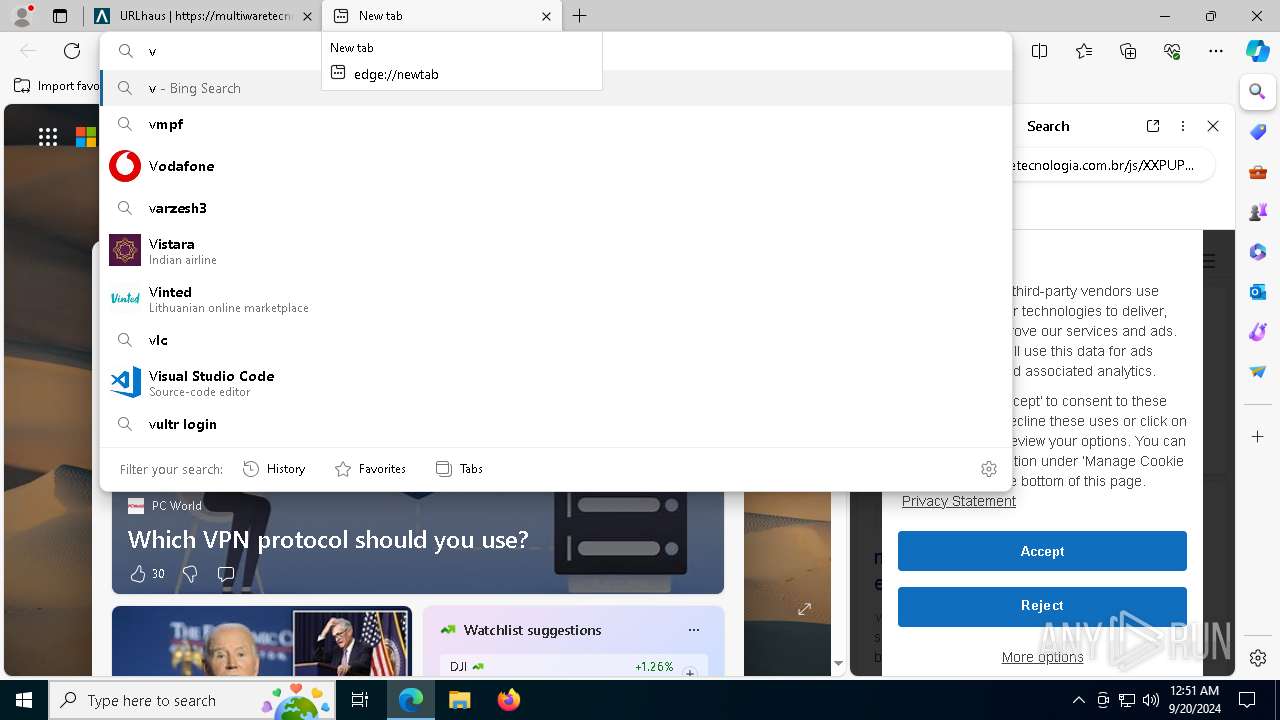Open File Explorer from the taskbar

[x=459, y=700]
